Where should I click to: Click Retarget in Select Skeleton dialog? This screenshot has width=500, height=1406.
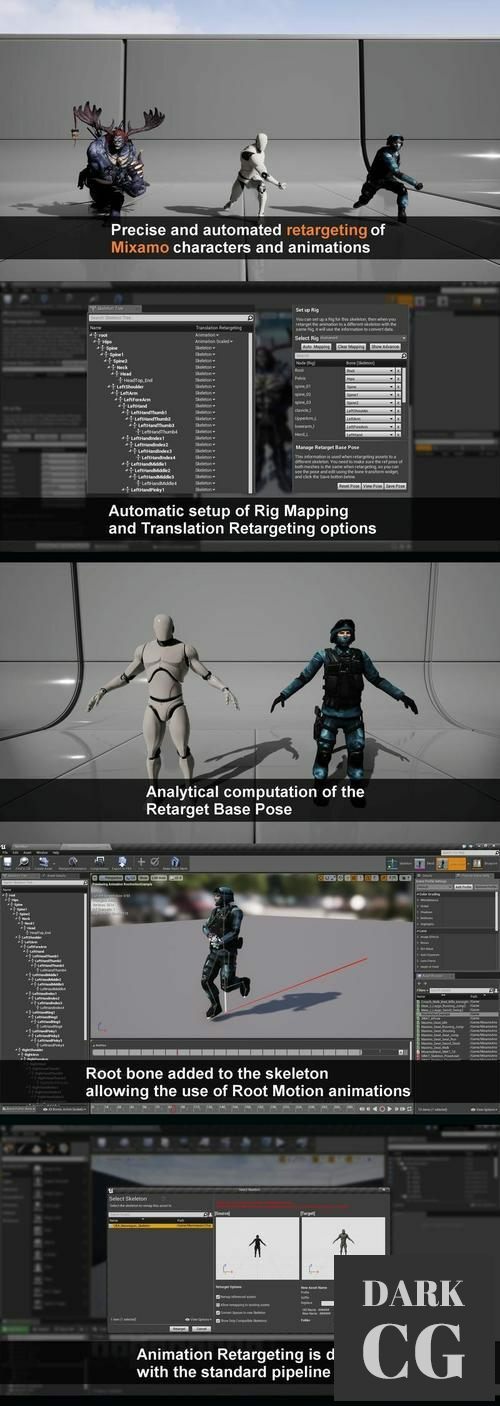pos(179,1328)
